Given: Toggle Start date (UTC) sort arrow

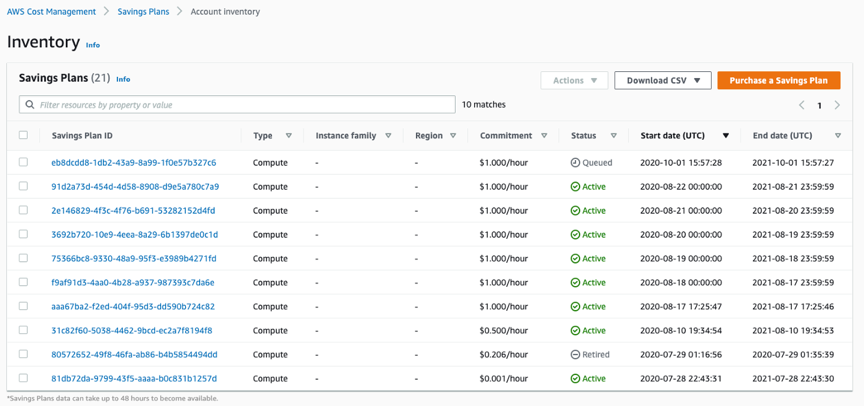Looking at the screenshot, I should (726, 136).
